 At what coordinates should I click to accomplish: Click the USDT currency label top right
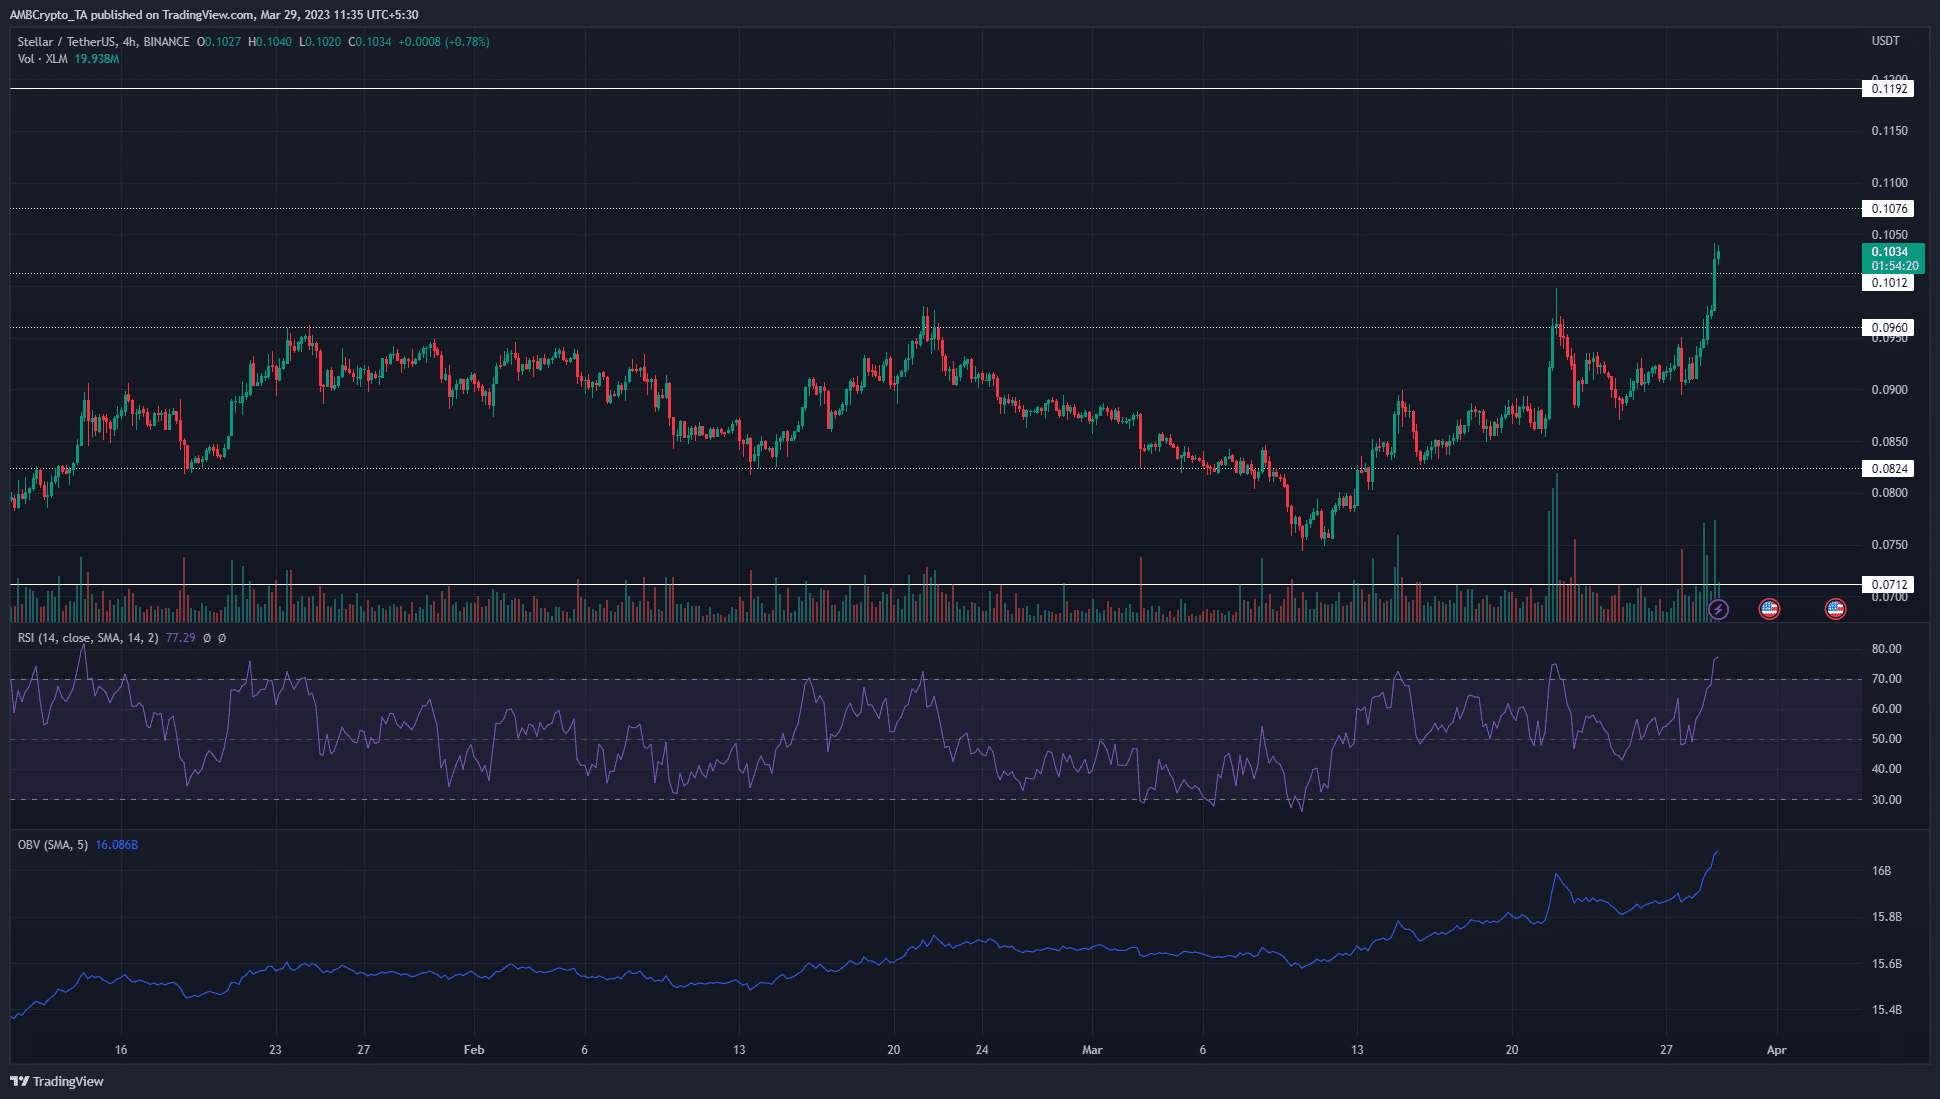pyautogui.click(x=1885, y=41)
